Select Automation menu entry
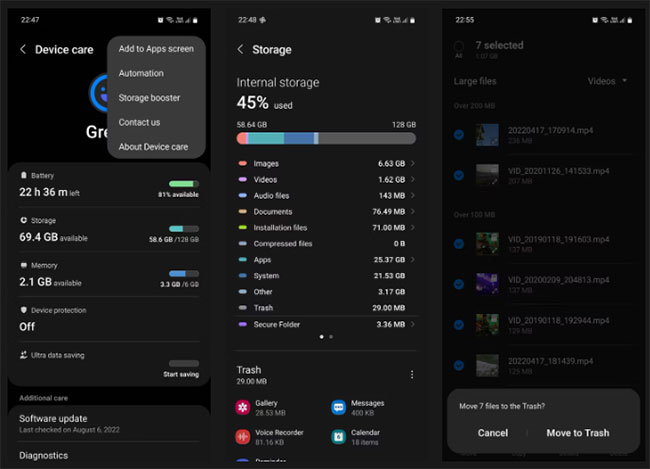This screenshot has height=469, width=650. [141, 73]
